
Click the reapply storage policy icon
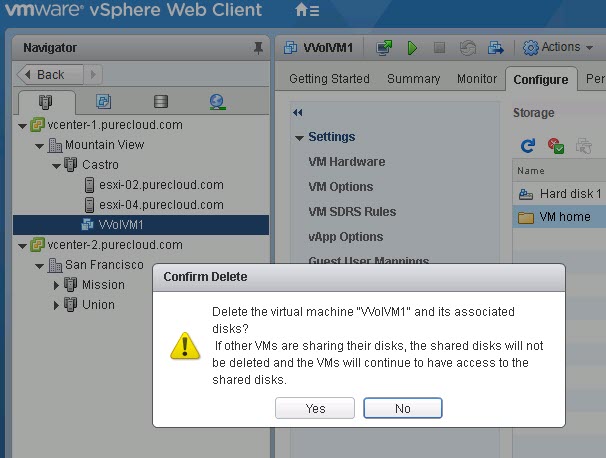click(584, 146)
